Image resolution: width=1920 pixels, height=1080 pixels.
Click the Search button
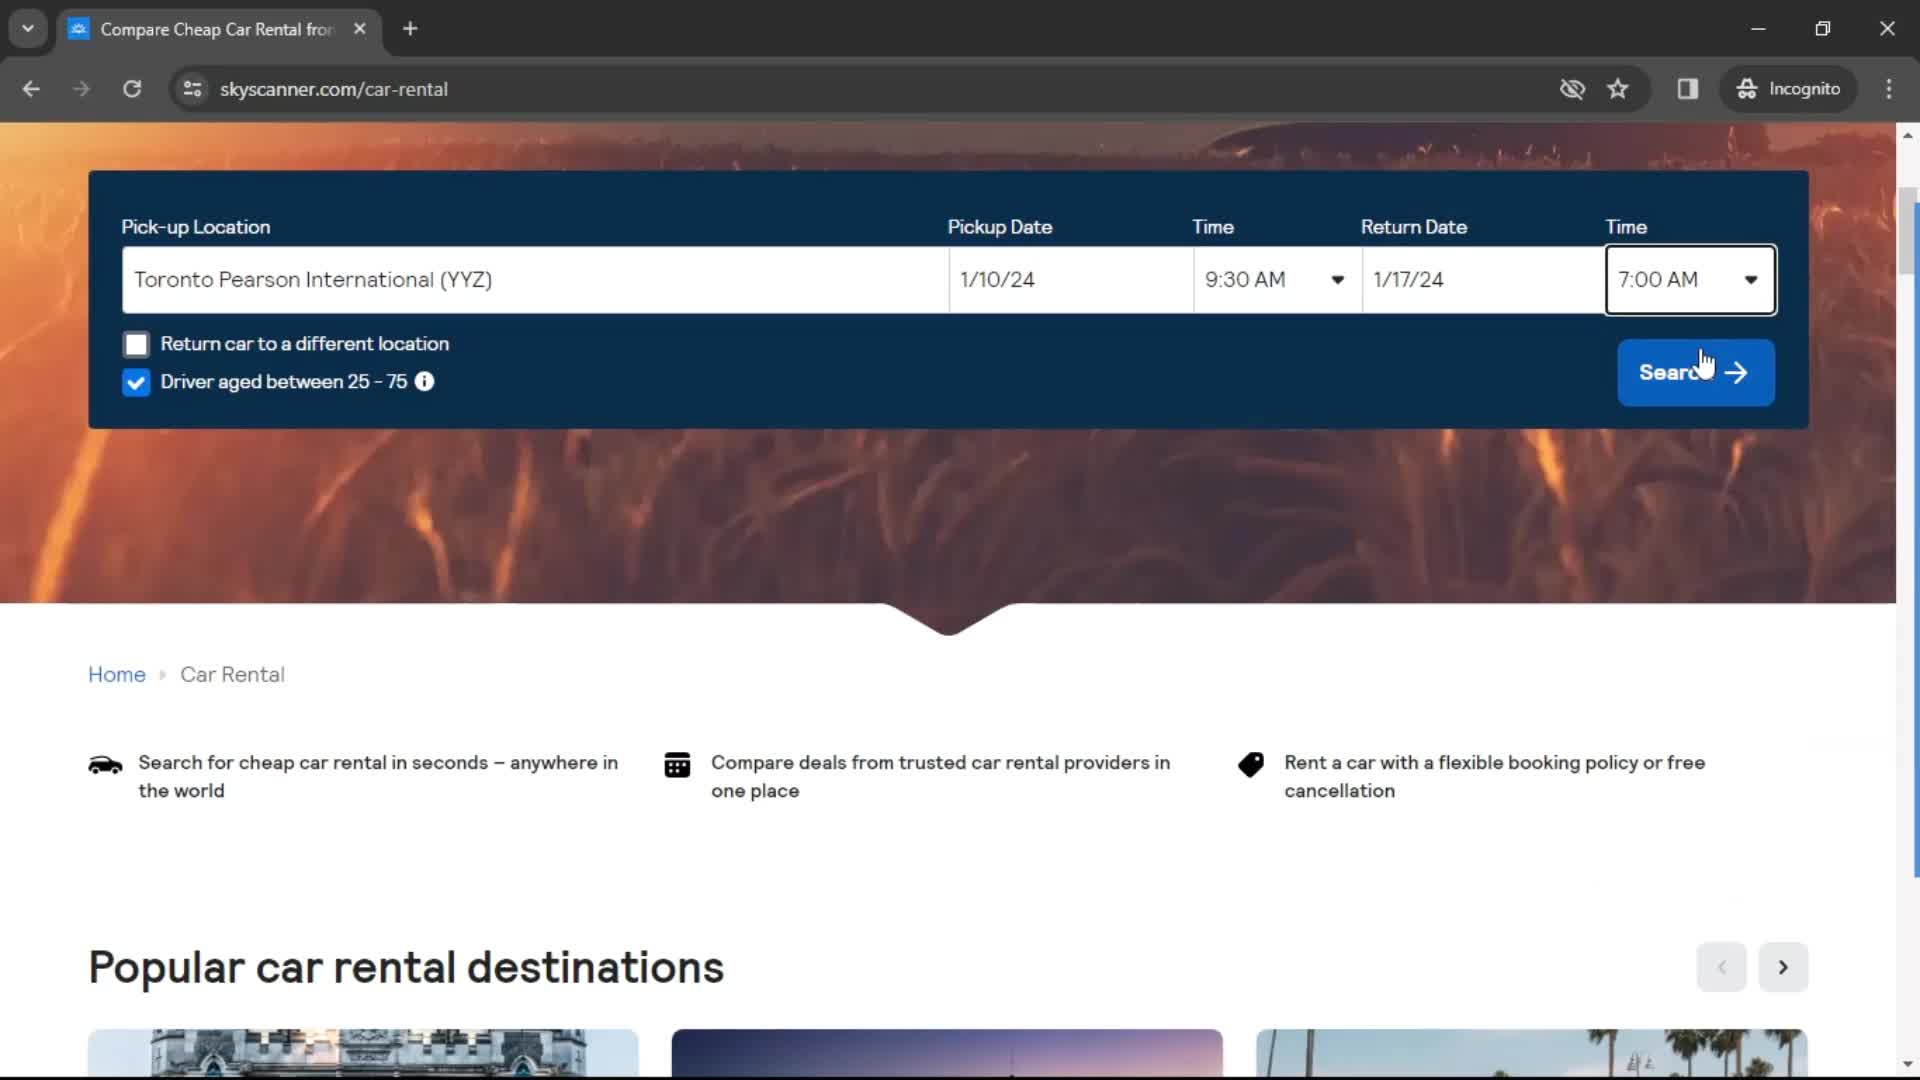coord(1695,372)
